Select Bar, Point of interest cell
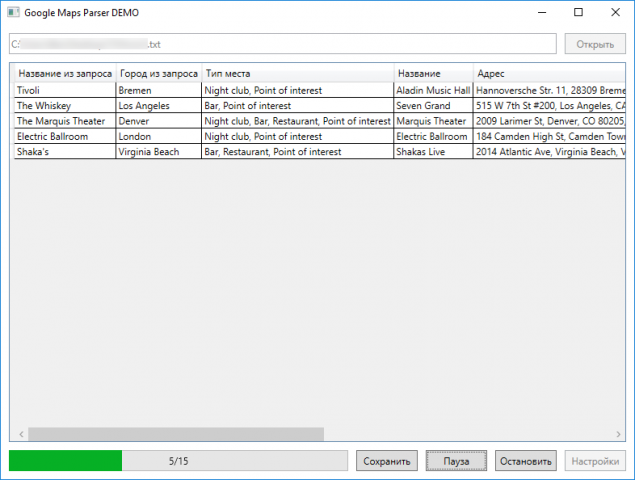Viewport: 635px width, 480px height. 298,105
